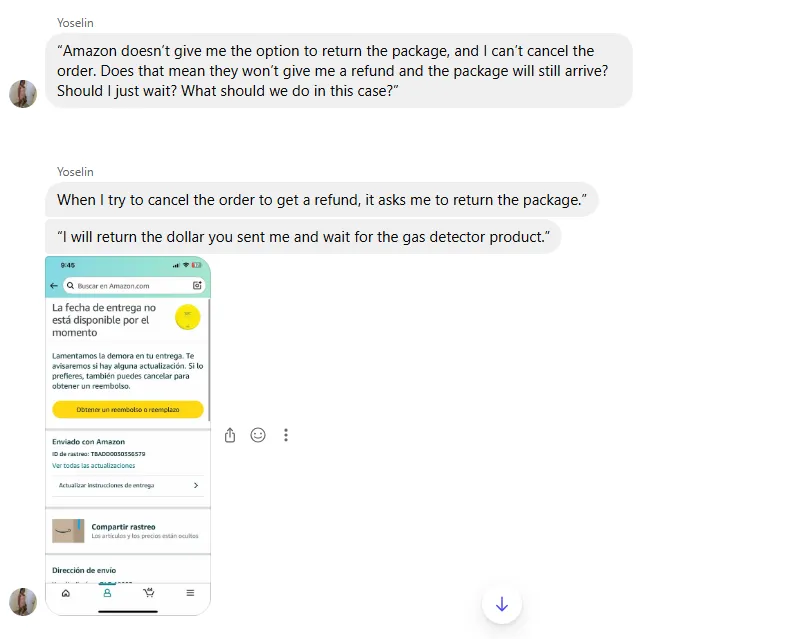This screenshot has height=639, width=805.
Task: Expand 'Actualizar instrucciones de entrega' chevron
Action: [x=196, y=485]
